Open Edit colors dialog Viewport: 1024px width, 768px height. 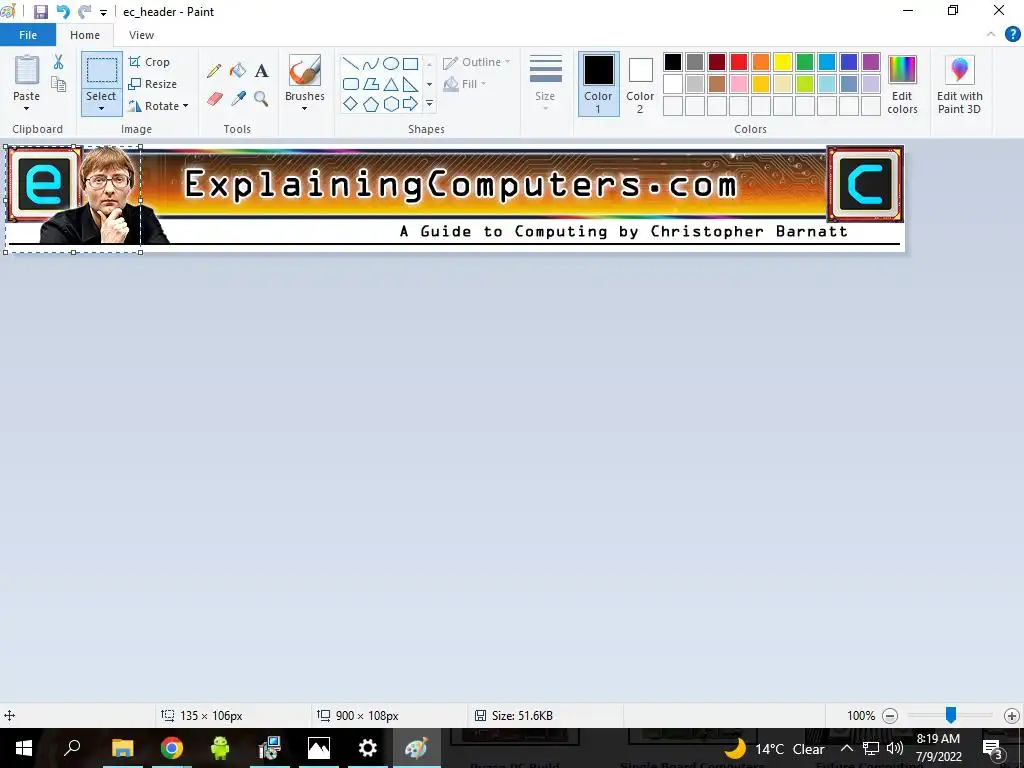pyautogui.click(x=902, y=85)
